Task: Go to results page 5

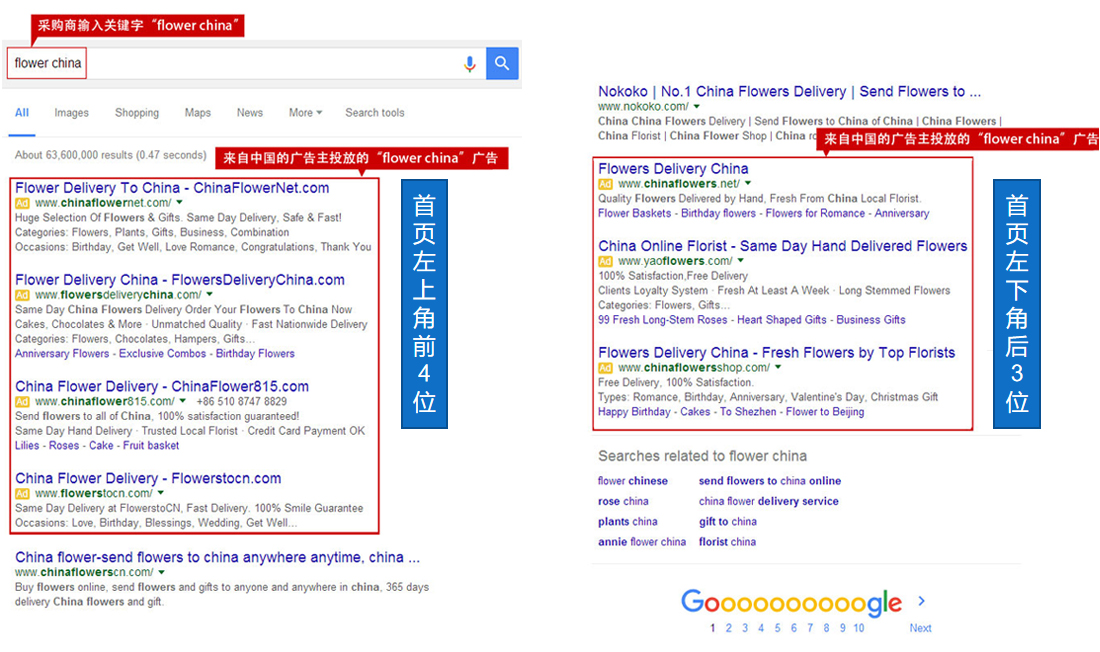Action: [777, 628]
